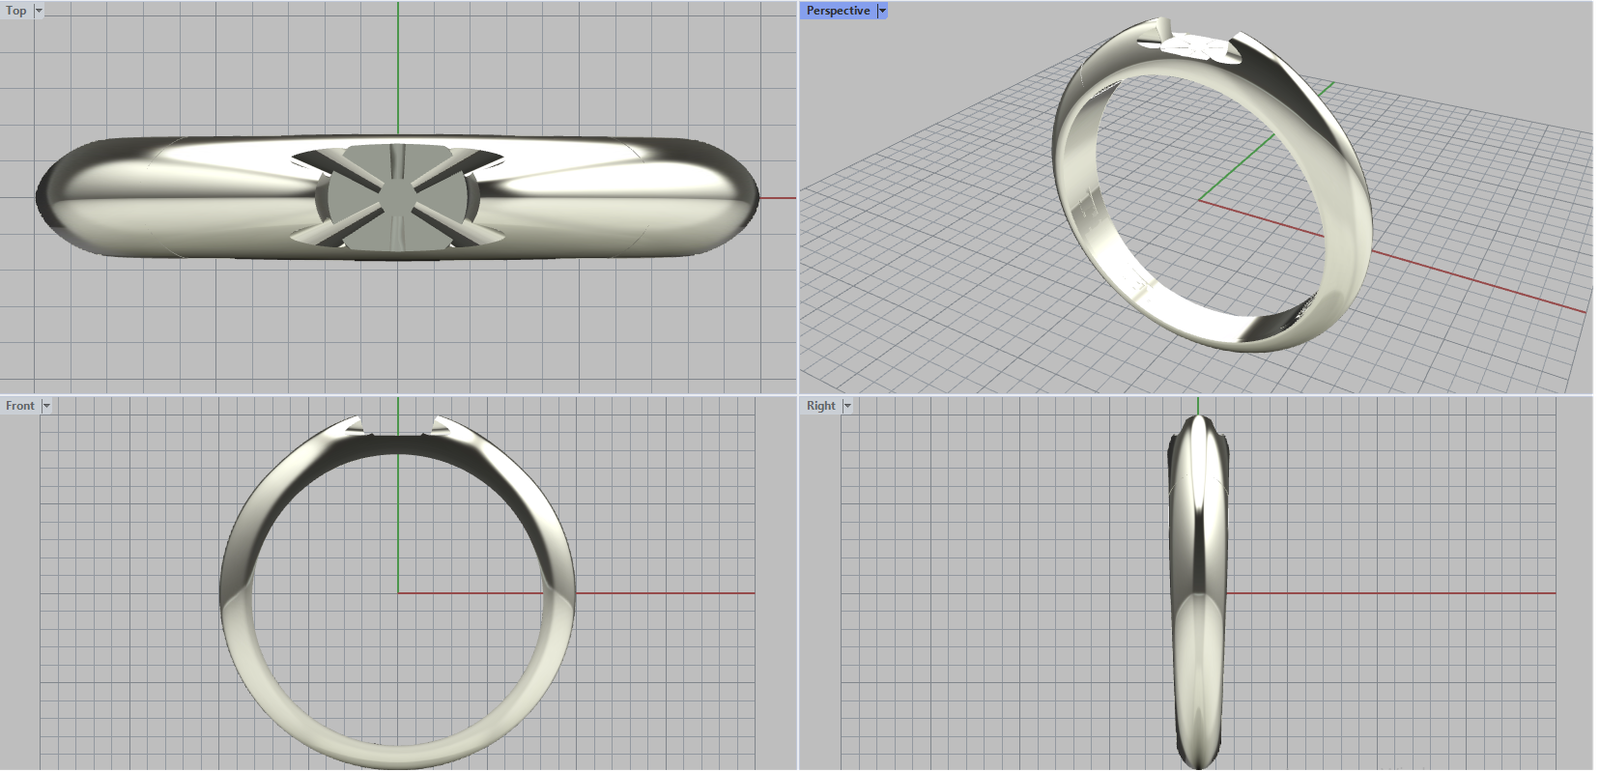
Task: Click the green Y-axis line in Top viewport
Action: (x=398, y=70)
